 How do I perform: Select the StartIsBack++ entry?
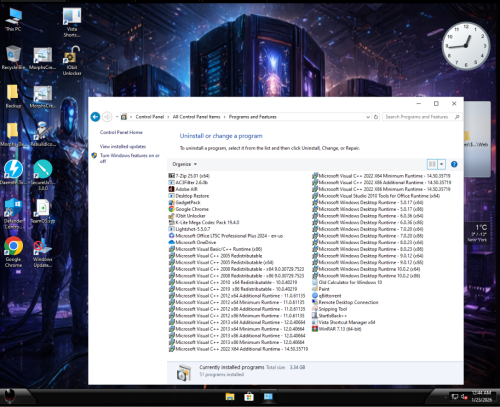(329, 316)
